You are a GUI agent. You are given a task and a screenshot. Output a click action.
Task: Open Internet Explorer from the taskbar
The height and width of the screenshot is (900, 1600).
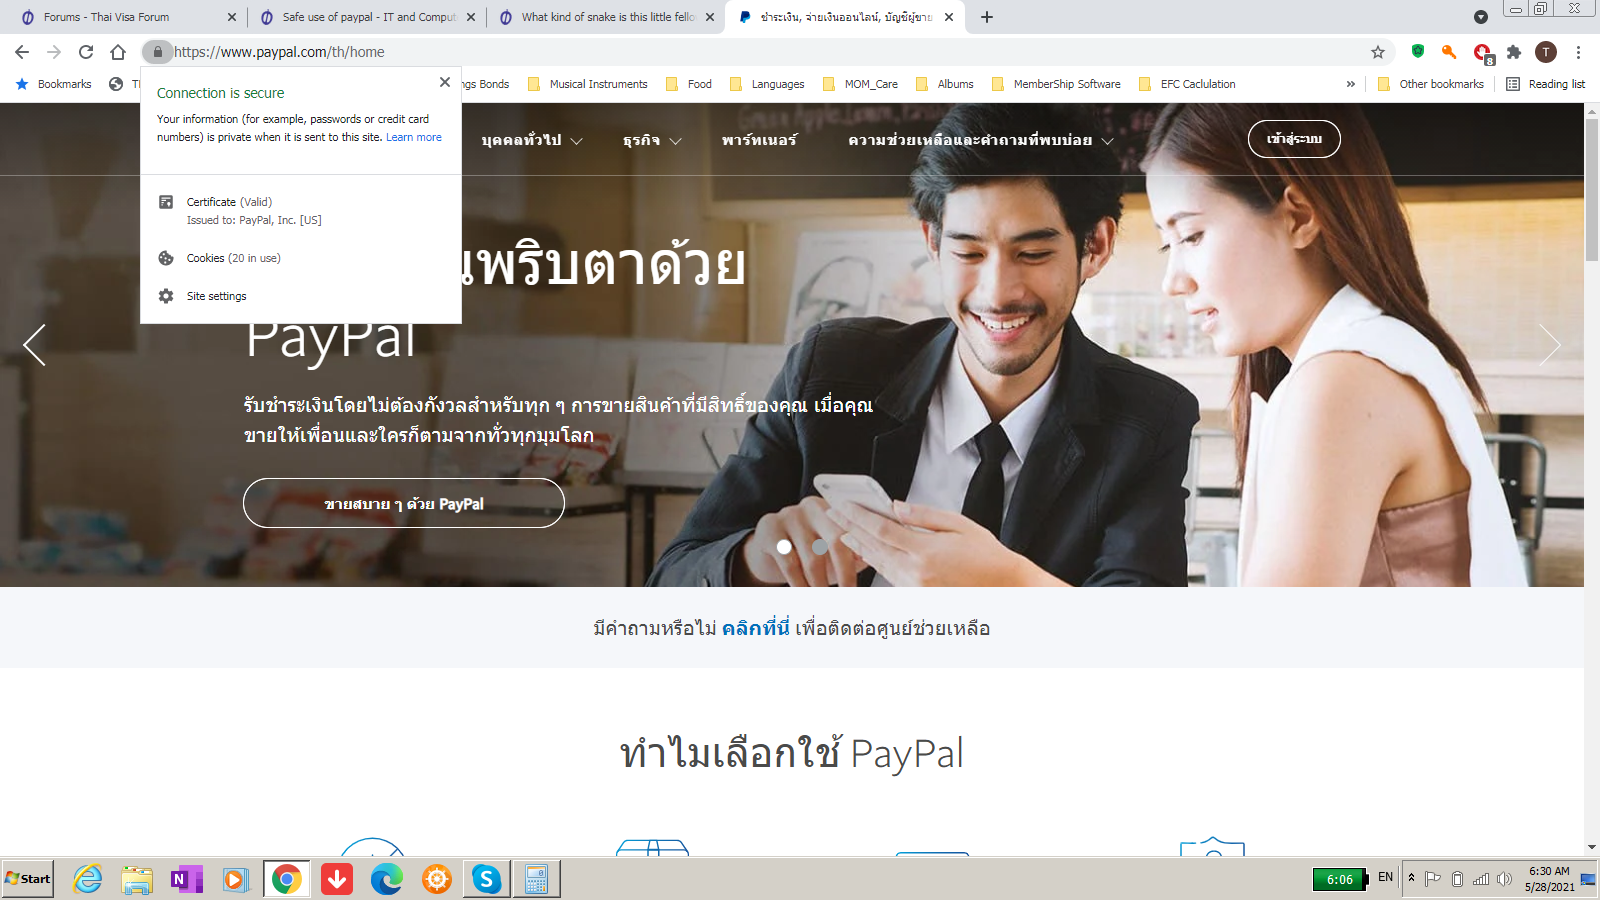(88, 879)
